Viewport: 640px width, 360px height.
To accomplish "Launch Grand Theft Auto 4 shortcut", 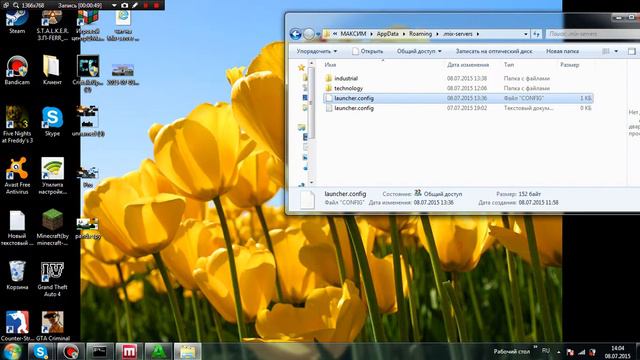I will 52,279.
